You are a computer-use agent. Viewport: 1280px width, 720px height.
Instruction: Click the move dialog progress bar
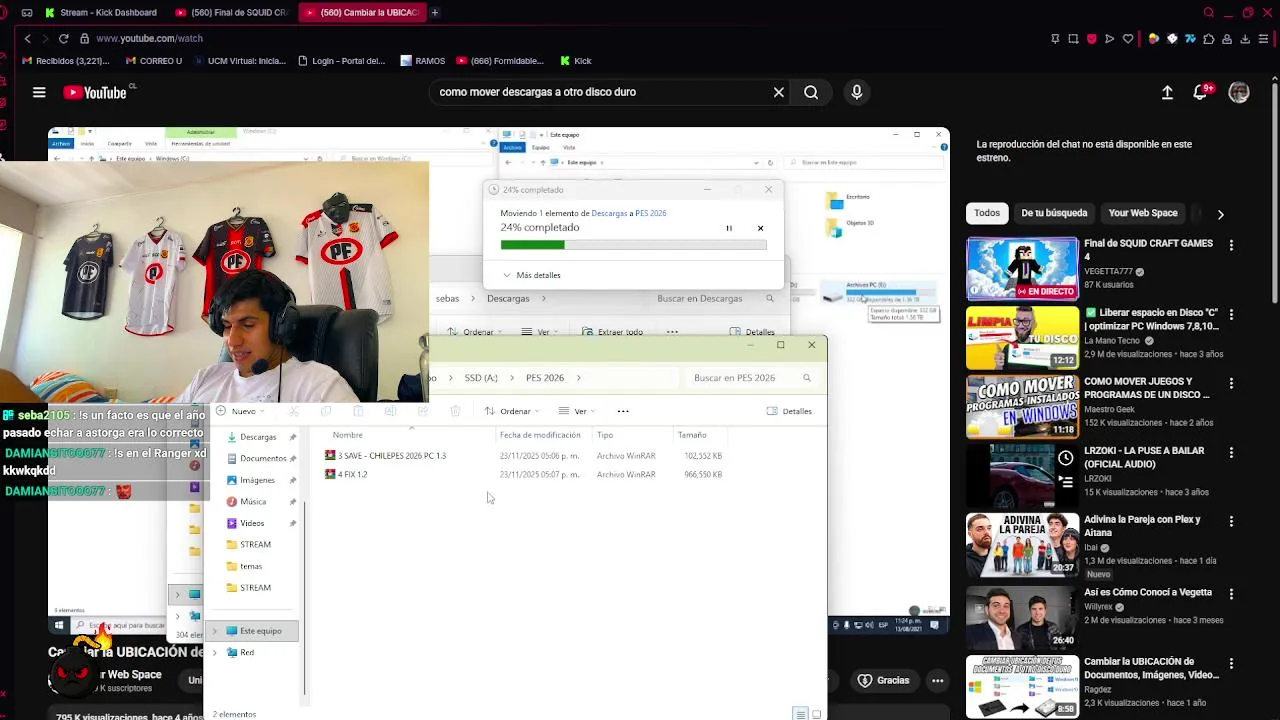(633, 245)
